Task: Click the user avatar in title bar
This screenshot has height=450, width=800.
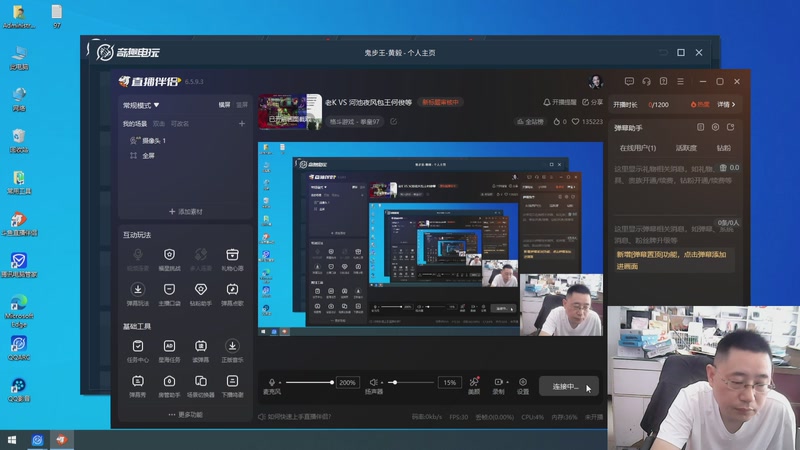Action: coord(595,81)
